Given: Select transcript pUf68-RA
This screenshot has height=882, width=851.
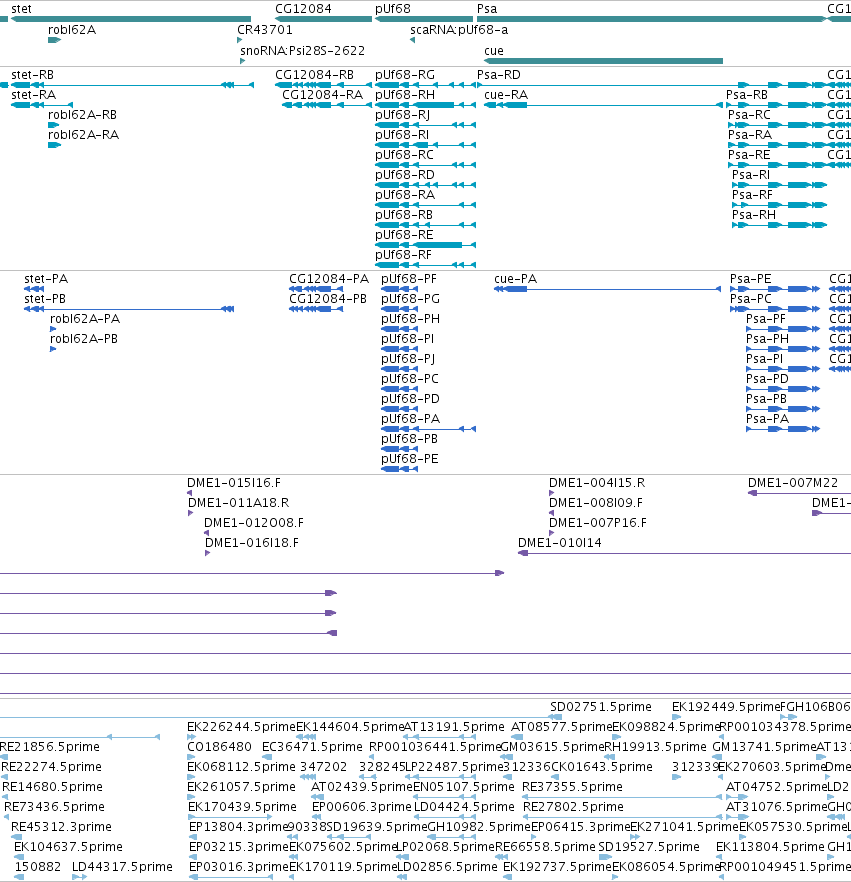Looking at the screenshot, I should [426, 205].
